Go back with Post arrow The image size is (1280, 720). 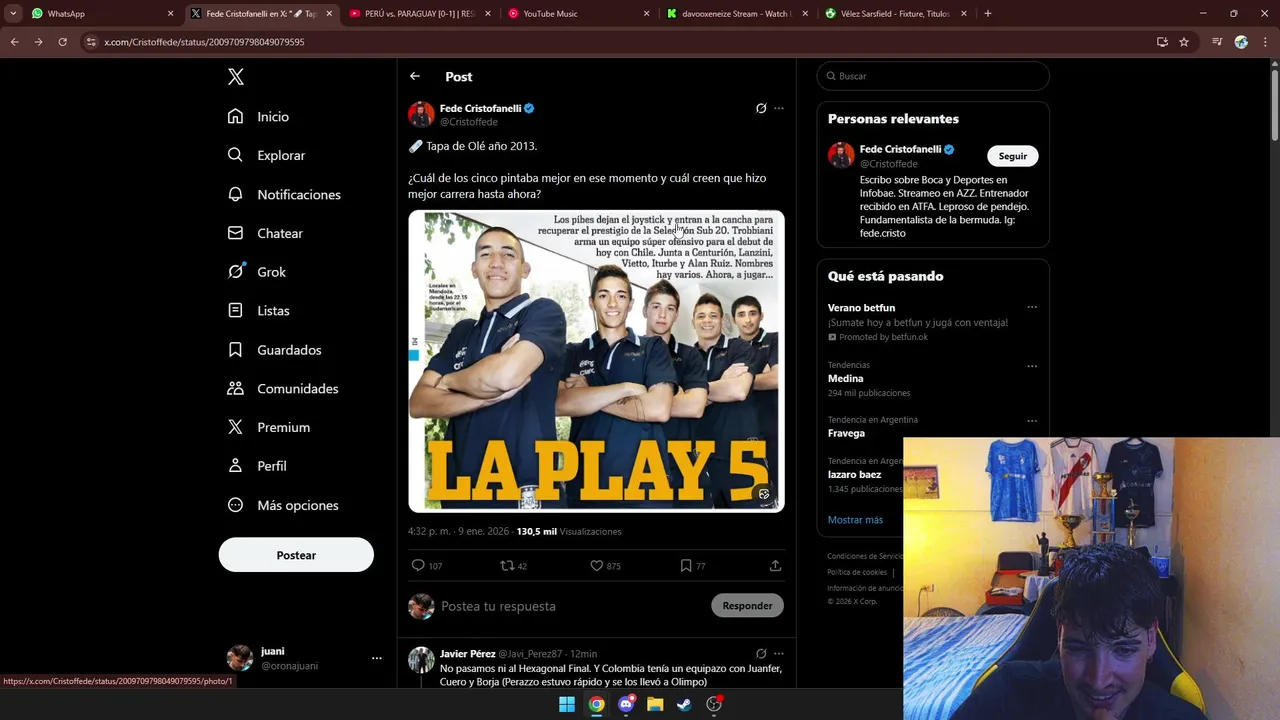click(x=415, y=76)
